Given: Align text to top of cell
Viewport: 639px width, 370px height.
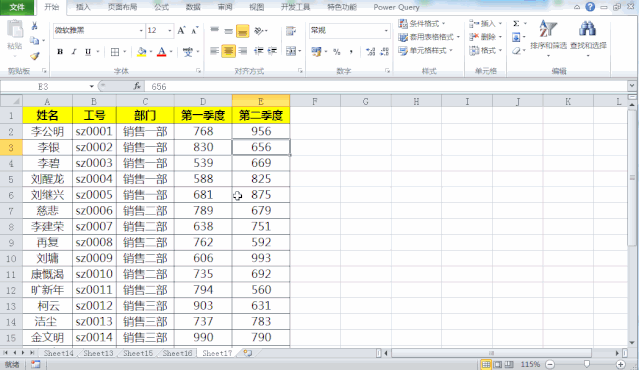Looking at the screenshot, I should coord(214,31).
